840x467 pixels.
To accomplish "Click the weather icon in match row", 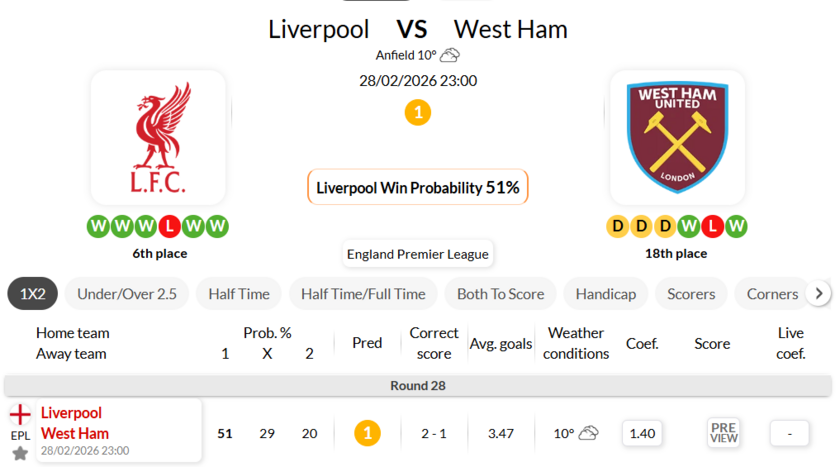I will pyautogui.click(x=589, y=433).
